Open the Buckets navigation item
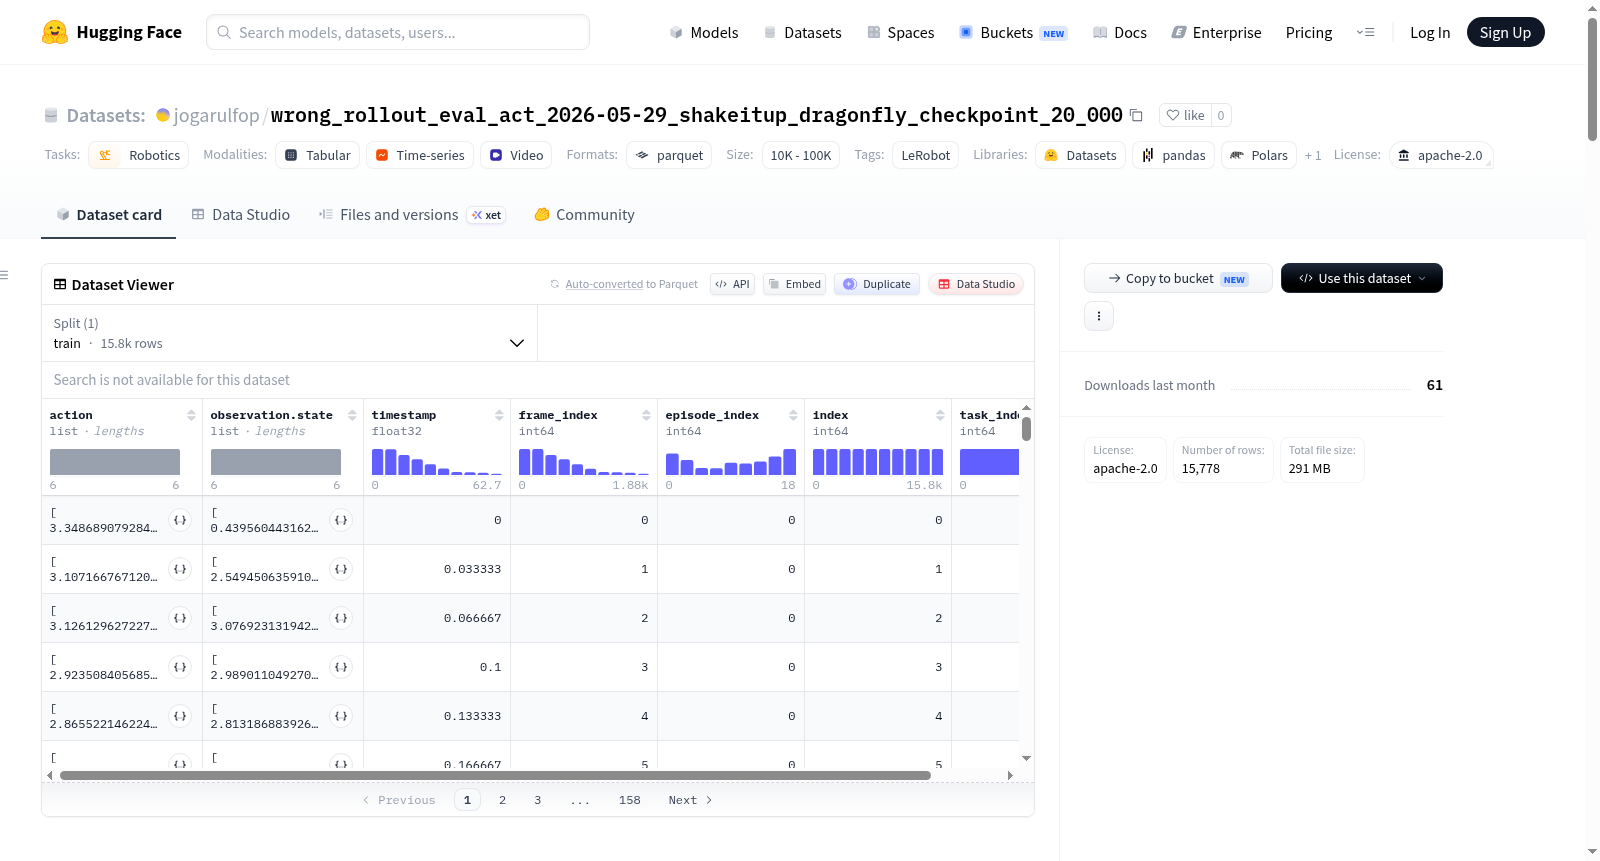 pos(1013,32)
